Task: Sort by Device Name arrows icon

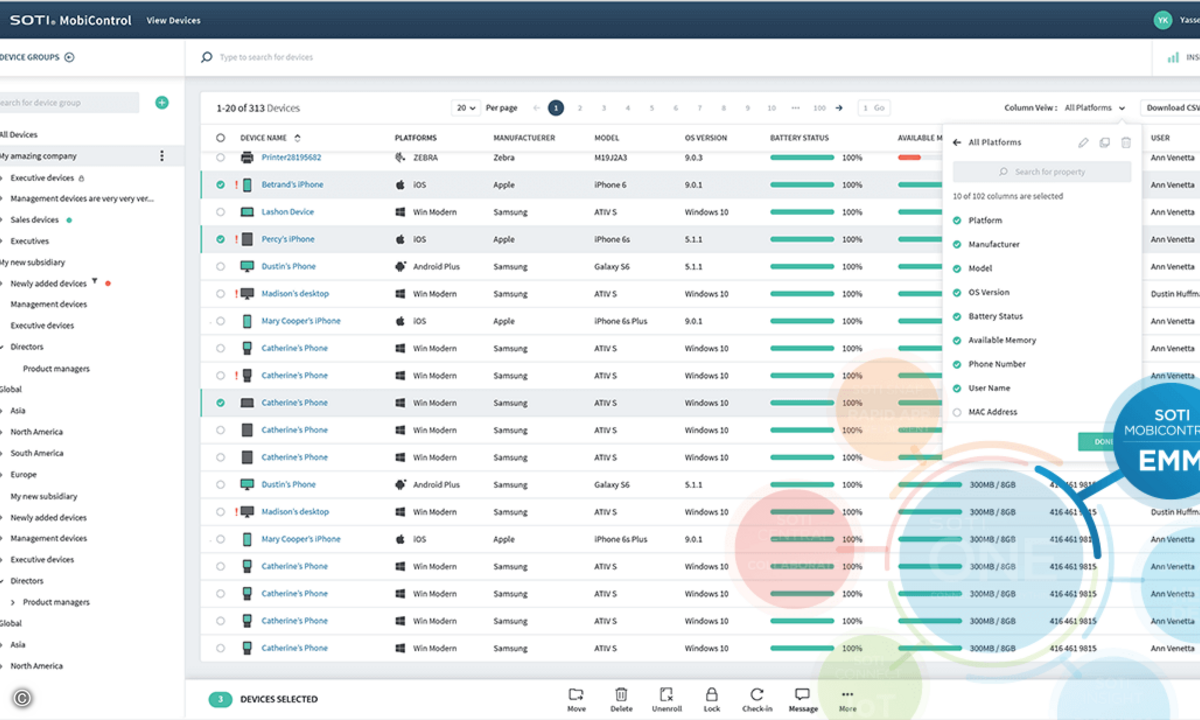Action: [297, 138]
